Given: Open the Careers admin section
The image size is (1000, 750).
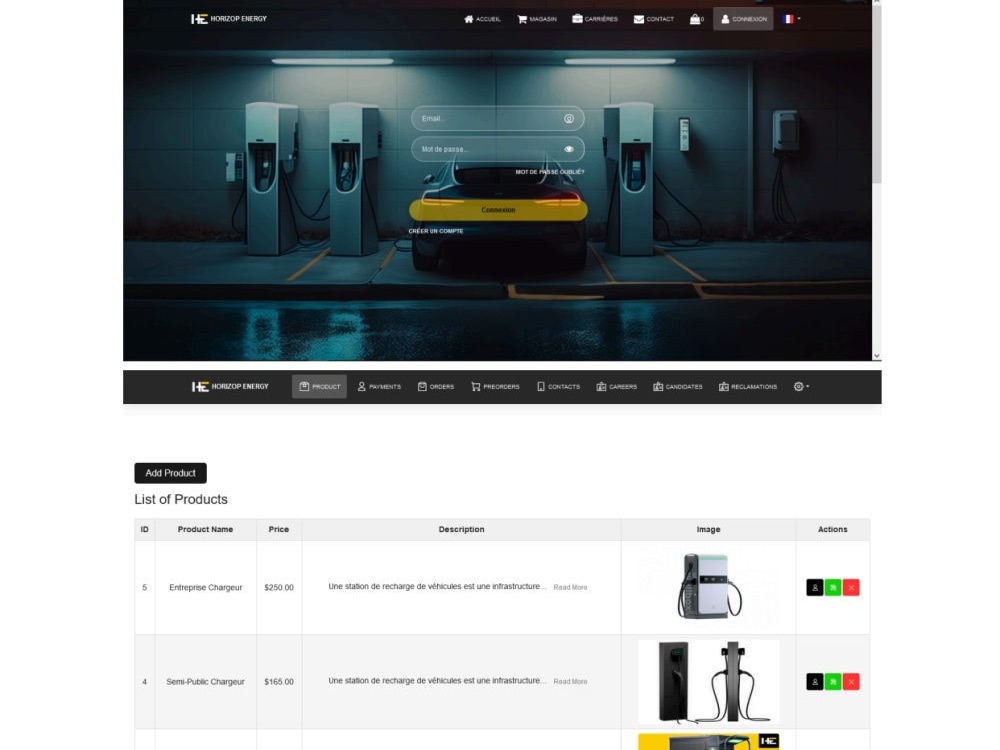Looking at the screenshot, I should (x=617, y=386).
